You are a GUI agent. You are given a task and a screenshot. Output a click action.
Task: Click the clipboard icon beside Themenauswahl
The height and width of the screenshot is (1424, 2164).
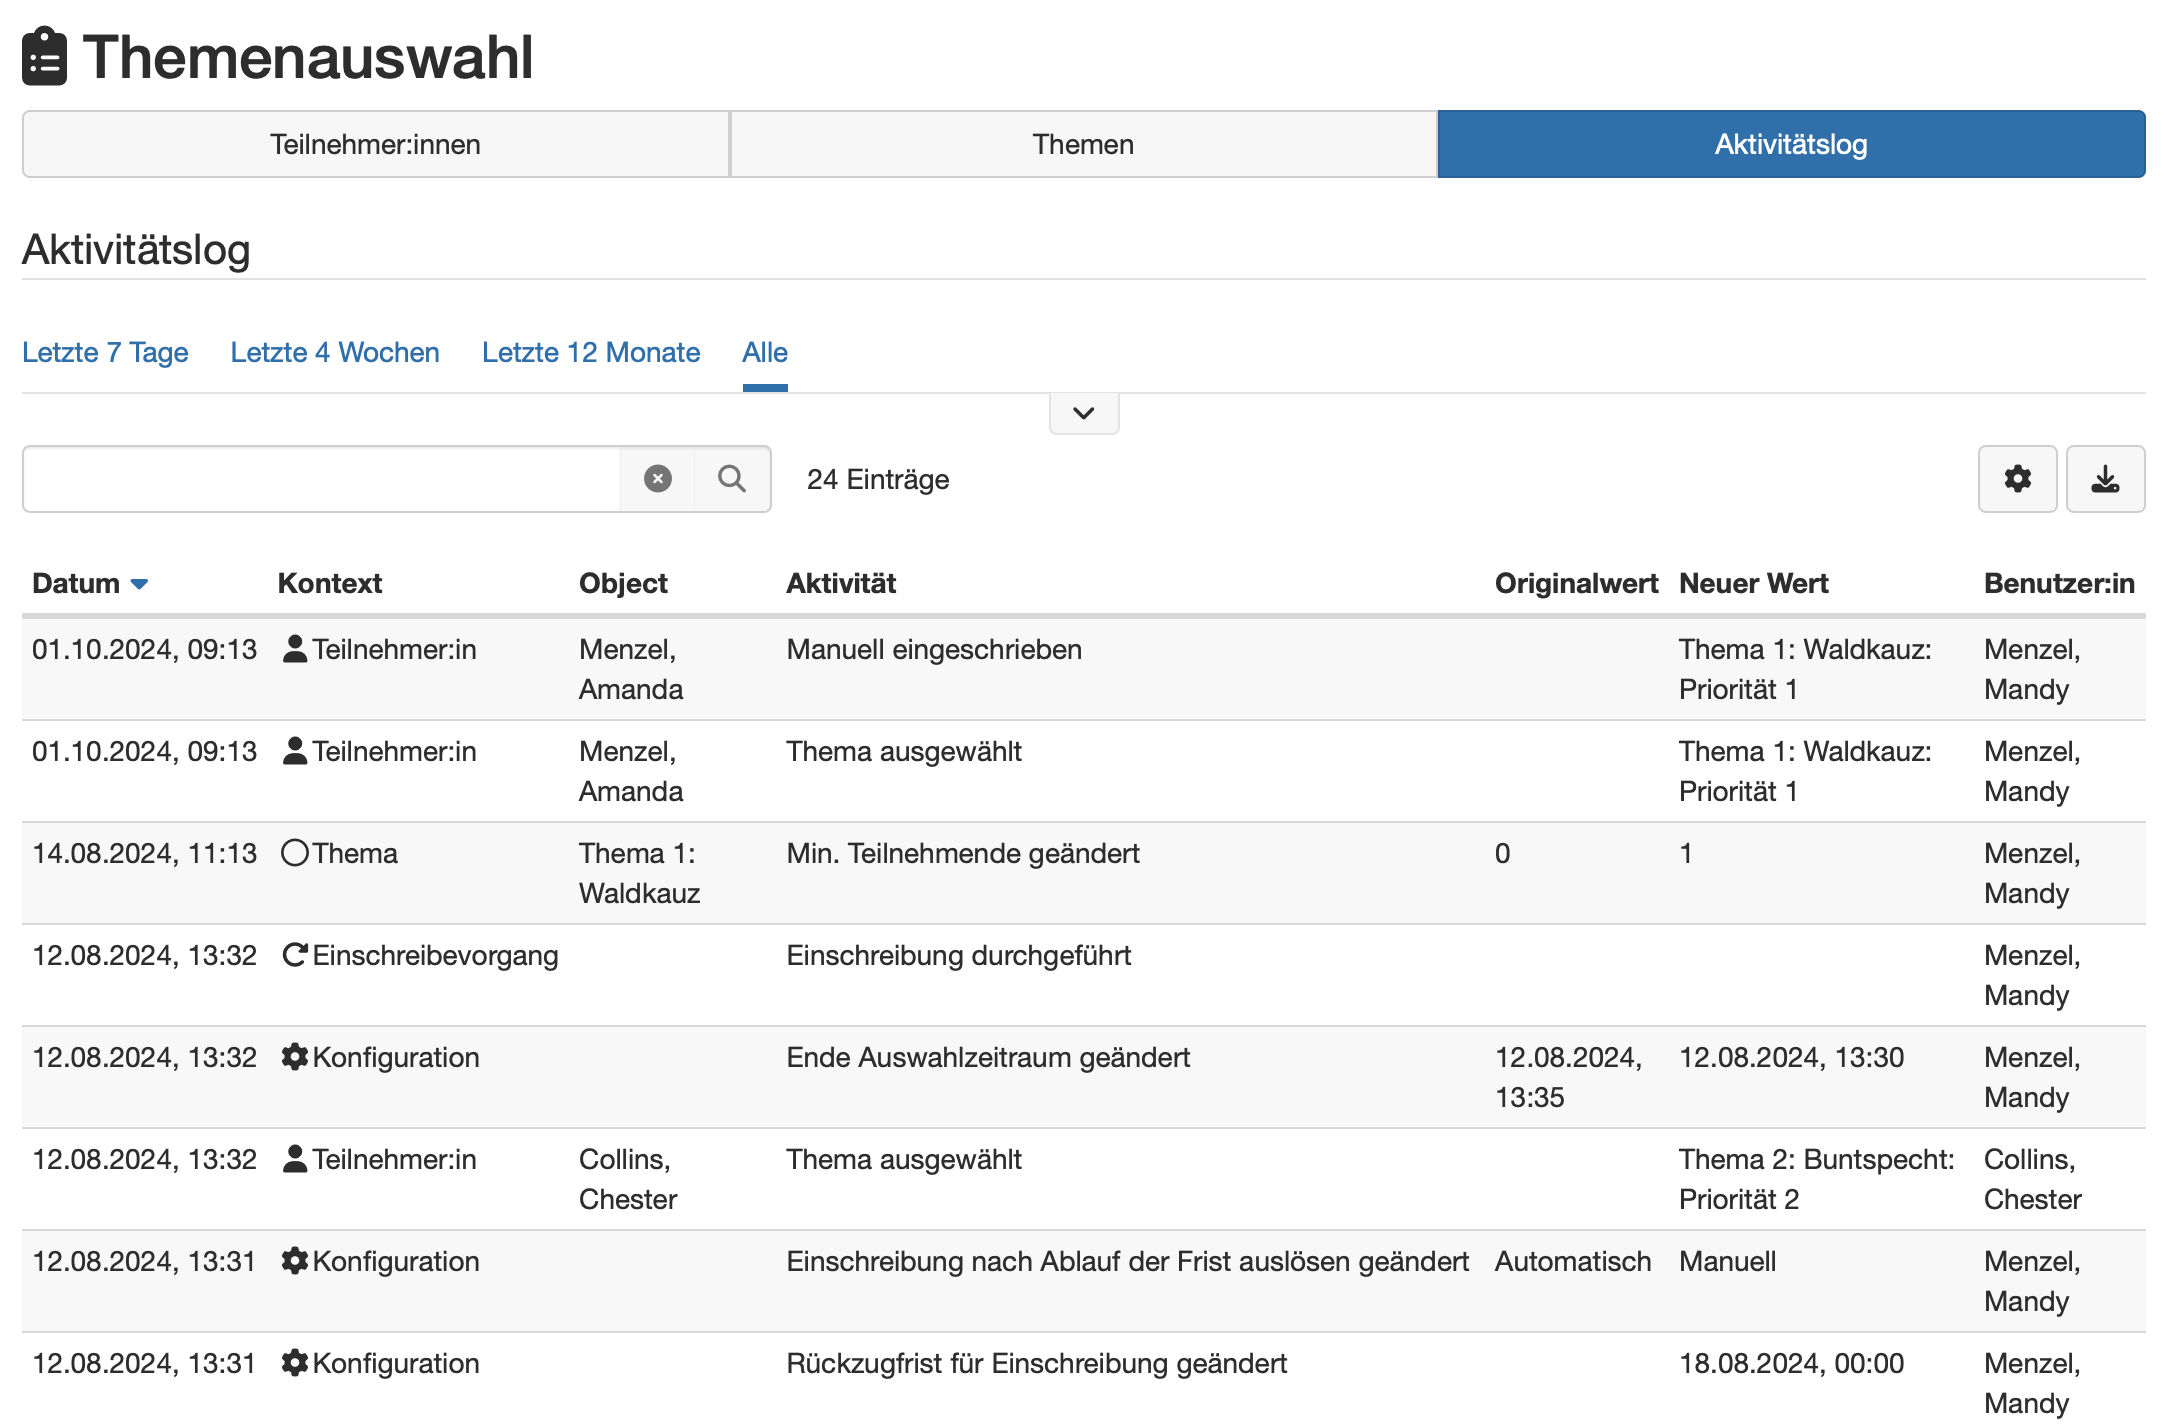45,57
